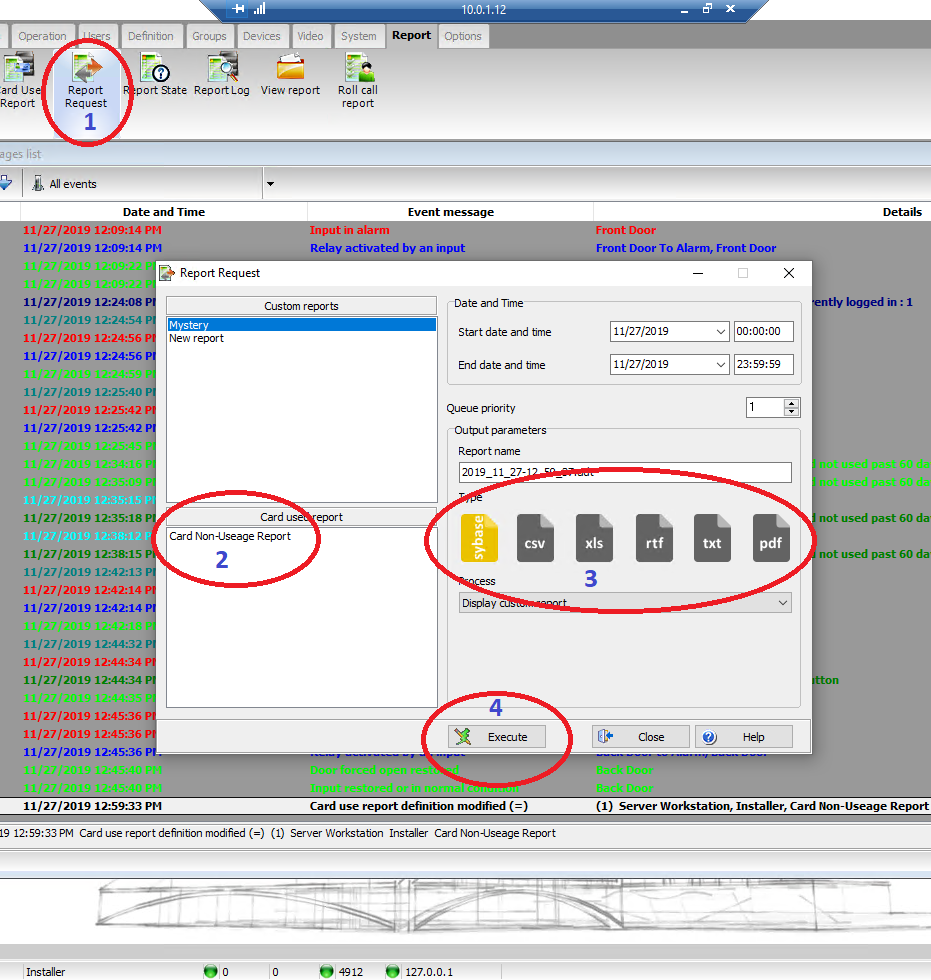Select txt output file type
This screenshot has height=980, width=931.
pyautogui.click(x=712, y=538)
